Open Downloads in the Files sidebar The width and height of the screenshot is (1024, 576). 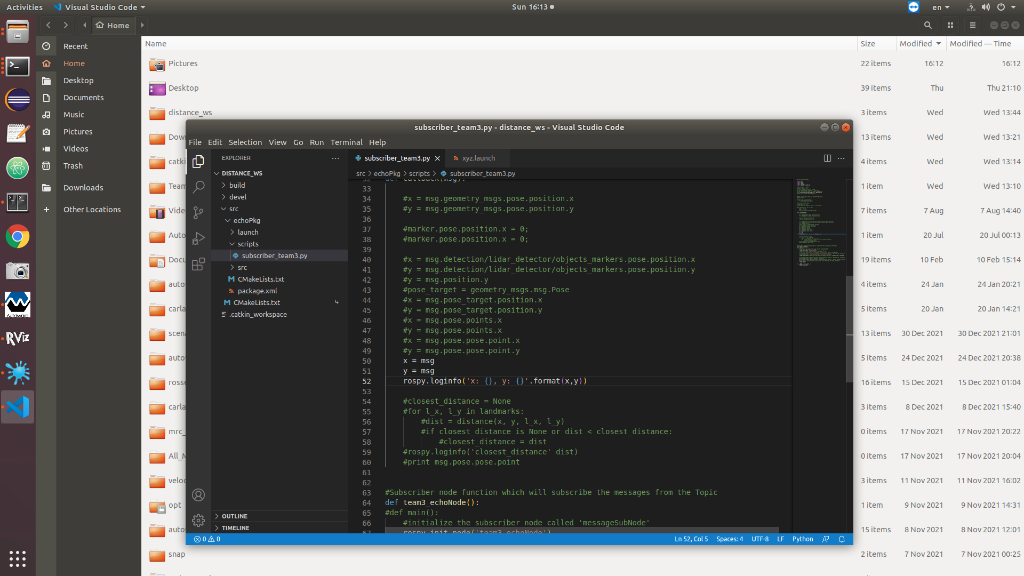pyautogui.click(x=83, y=188)
